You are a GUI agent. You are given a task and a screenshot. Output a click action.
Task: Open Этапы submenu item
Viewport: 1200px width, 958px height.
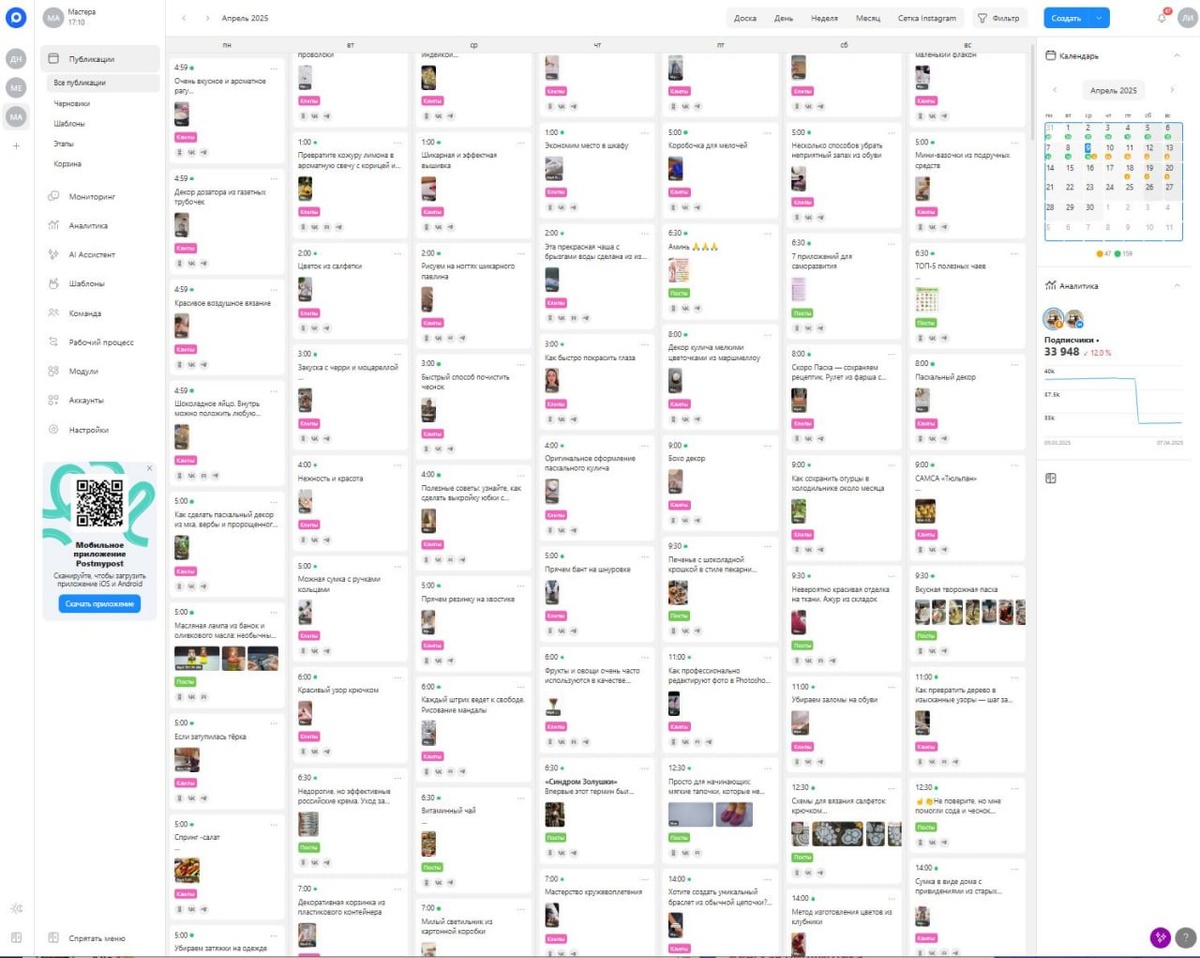pyautogui.click(x=64, y=144)
